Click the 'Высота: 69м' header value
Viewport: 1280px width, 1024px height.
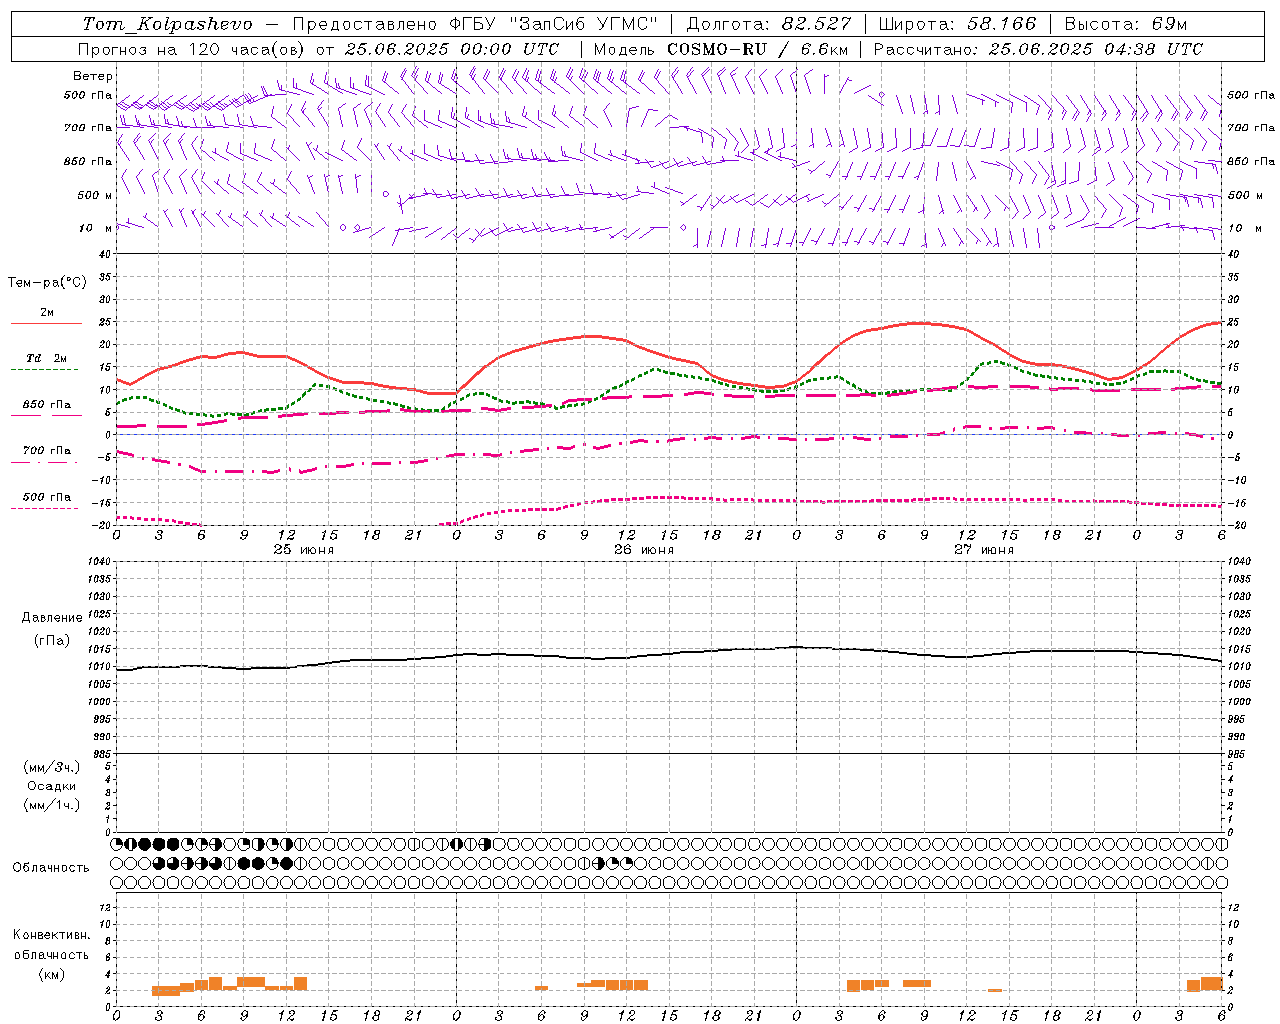(1126, 24)
